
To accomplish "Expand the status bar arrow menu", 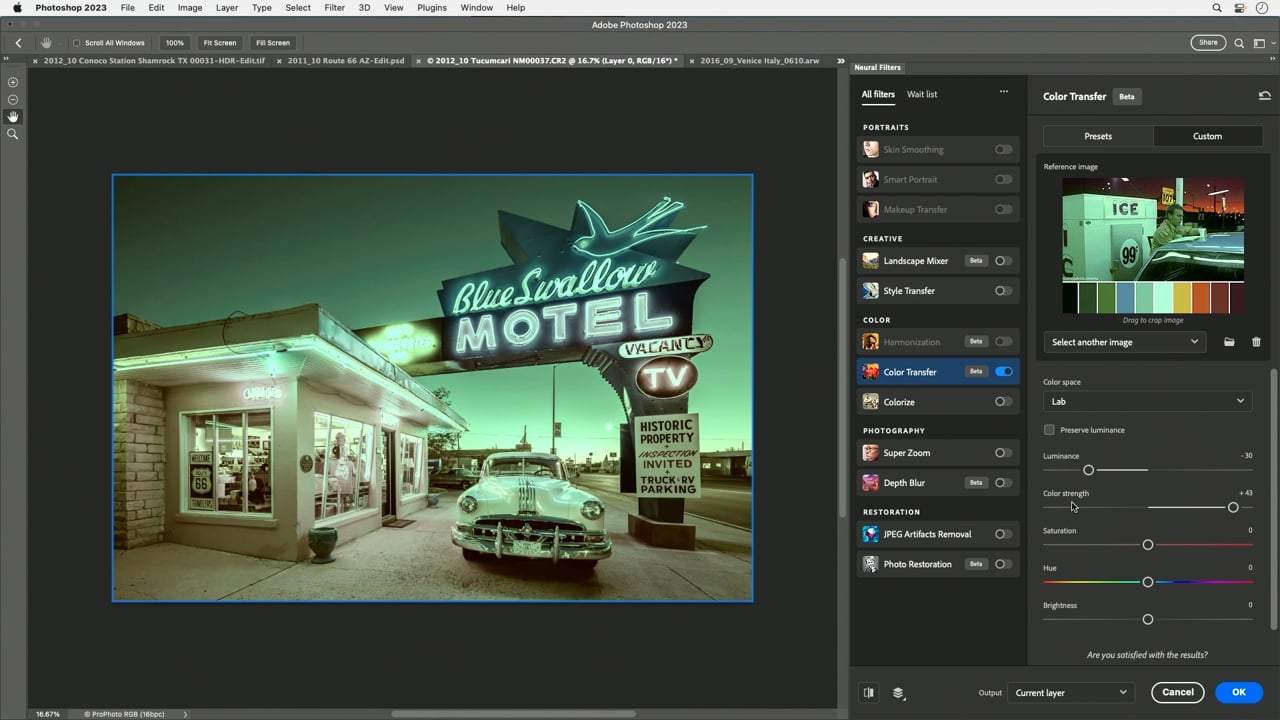I will pyautogui.click(x=185, y=714).
